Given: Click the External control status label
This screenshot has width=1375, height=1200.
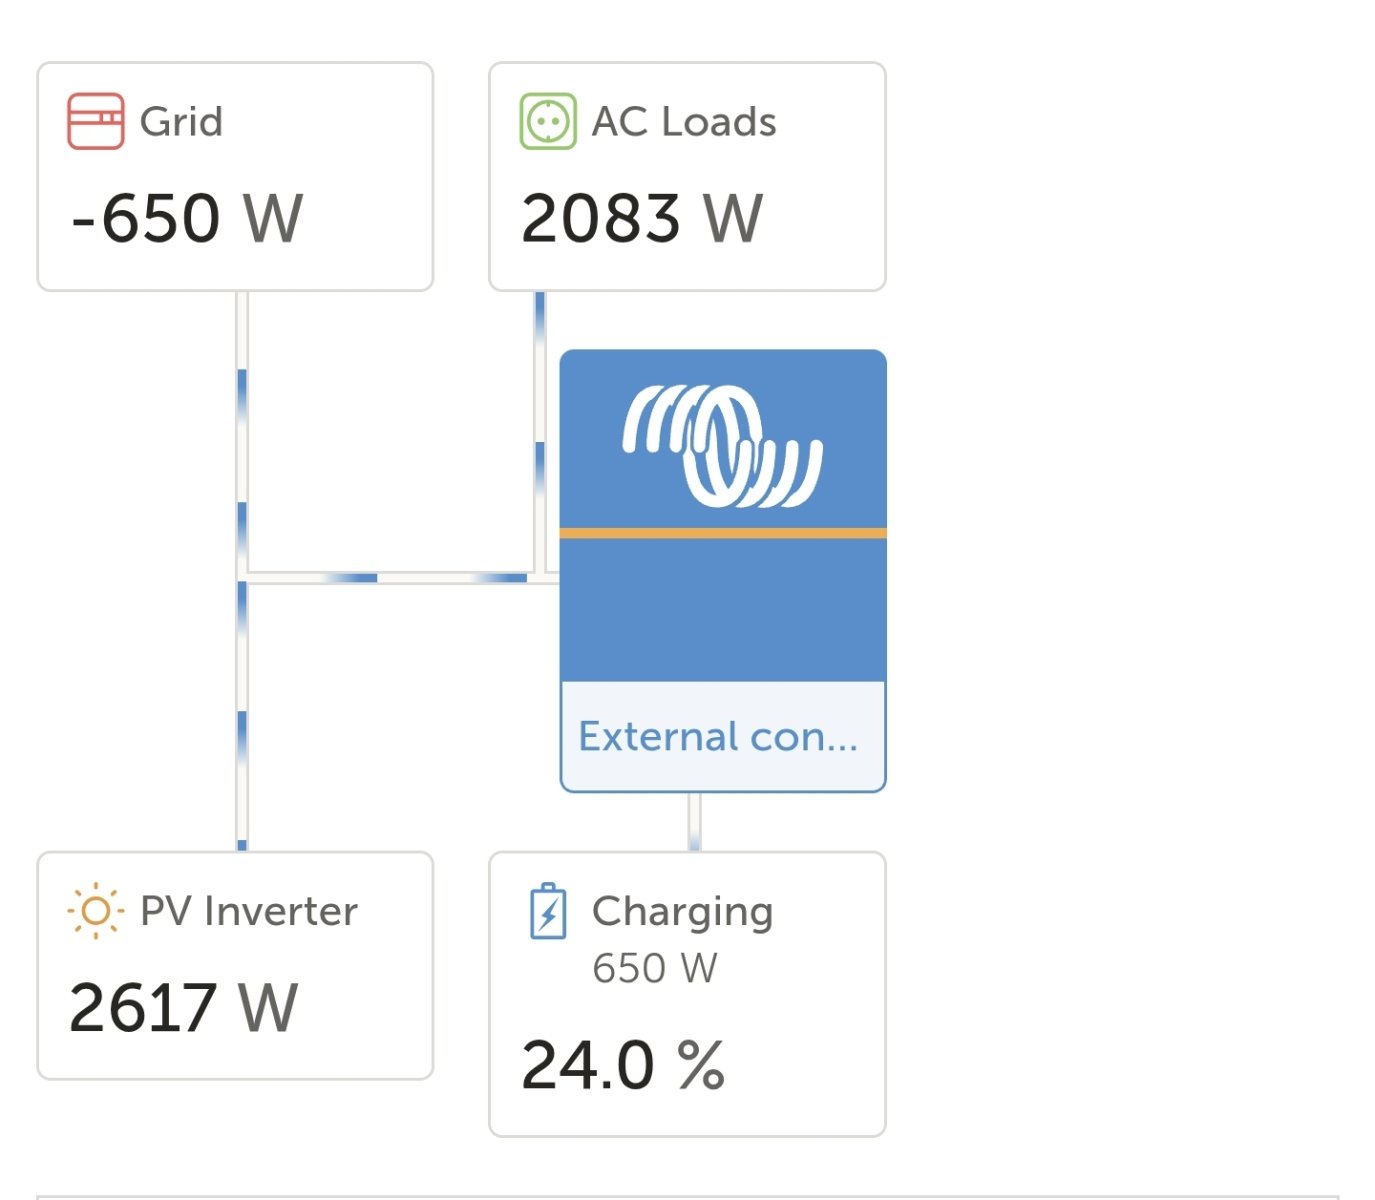Looking at the screenshot, I should tap(718, 737).
